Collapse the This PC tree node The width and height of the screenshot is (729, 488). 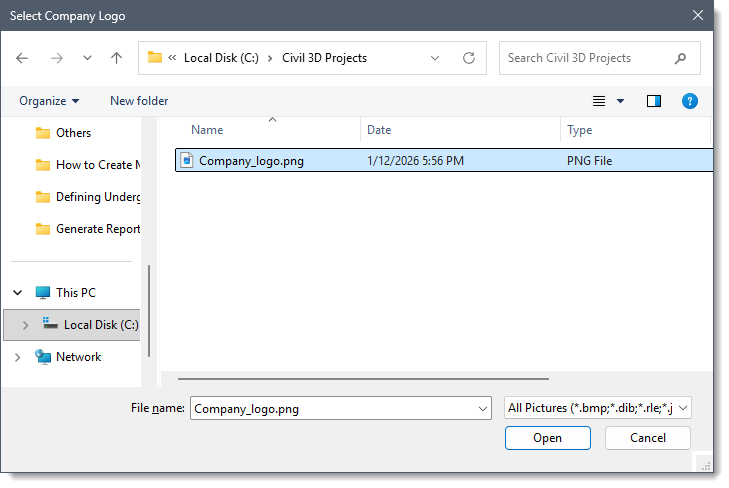coord(18,293)
